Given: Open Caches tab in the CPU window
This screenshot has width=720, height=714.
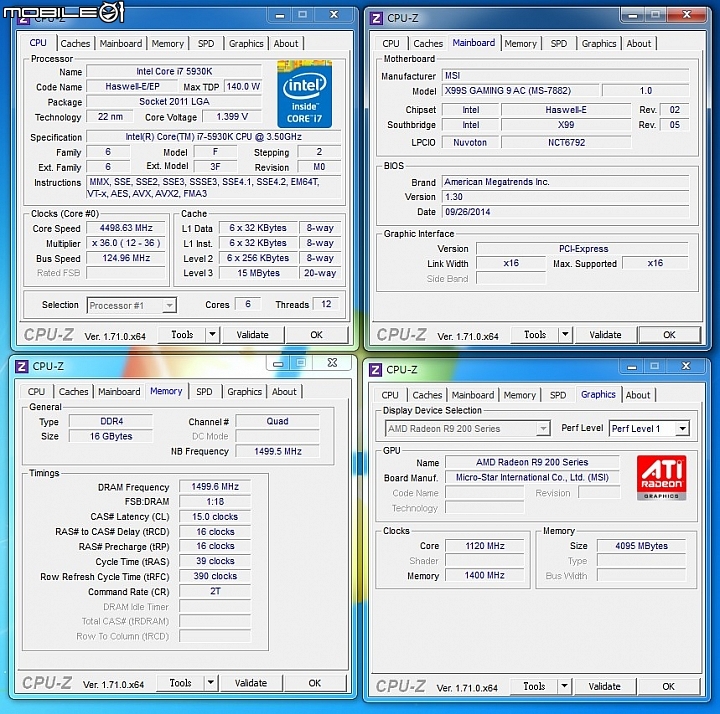Looking at the screenshot, I should 75,44.
